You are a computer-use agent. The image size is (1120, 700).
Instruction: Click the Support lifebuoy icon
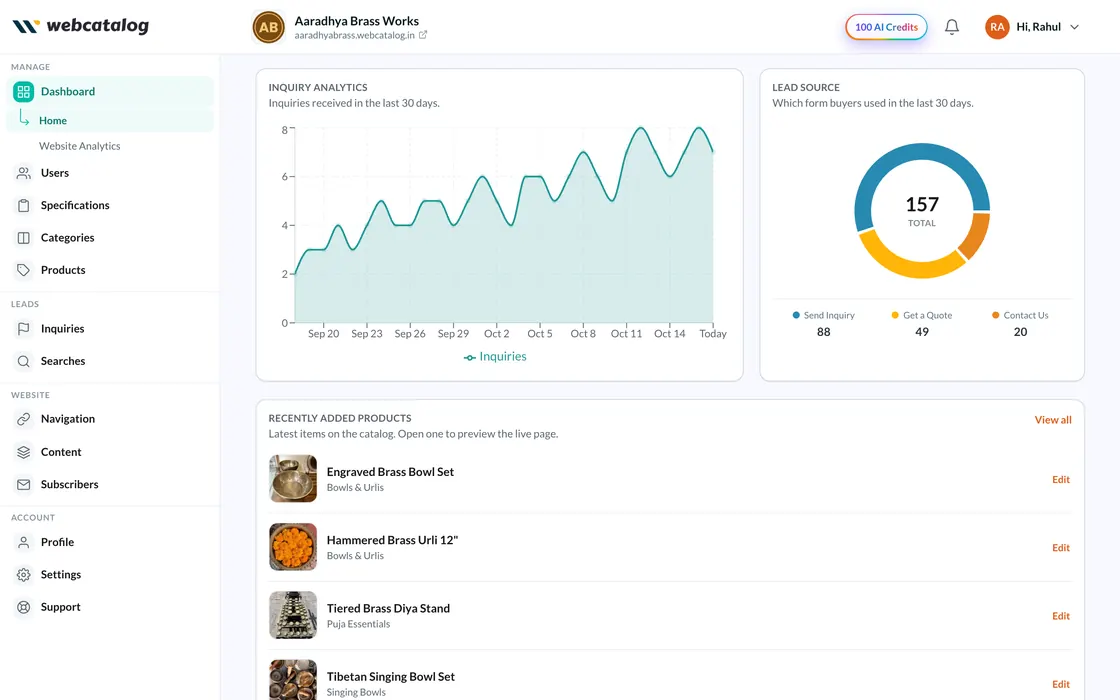[x=24, y=607]
